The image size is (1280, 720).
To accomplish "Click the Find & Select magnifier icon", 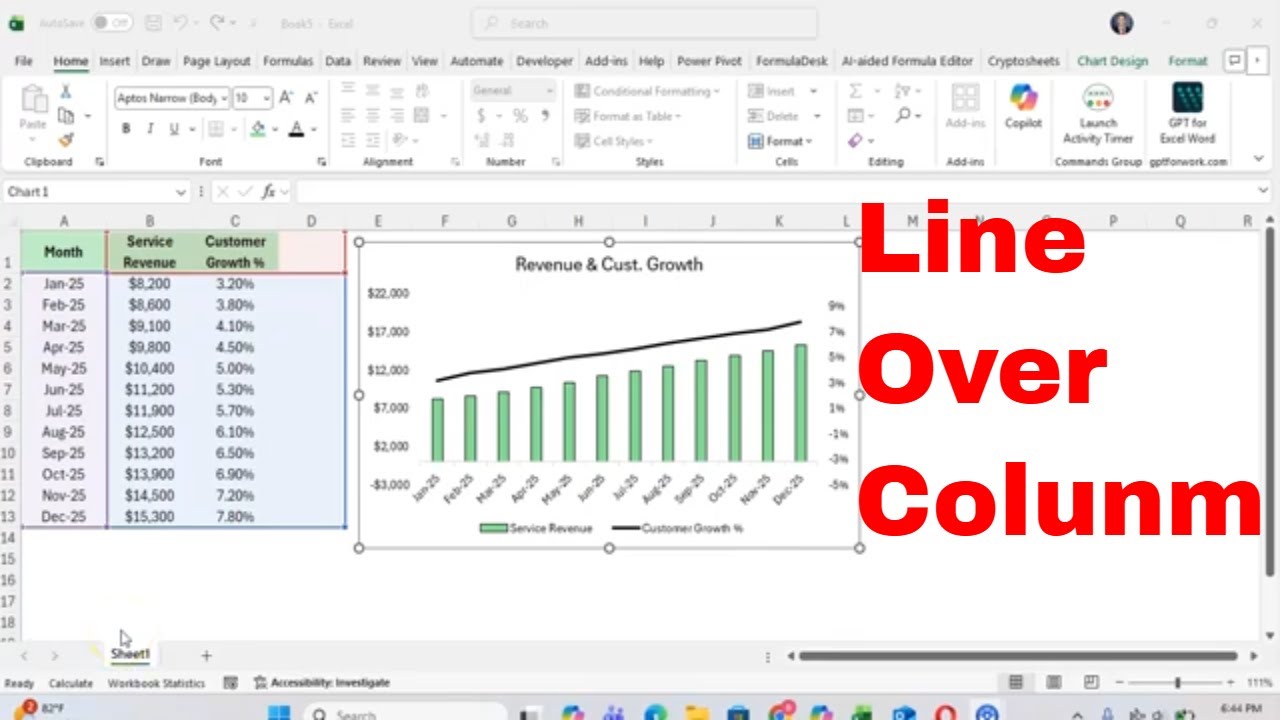I will point(904,116).
